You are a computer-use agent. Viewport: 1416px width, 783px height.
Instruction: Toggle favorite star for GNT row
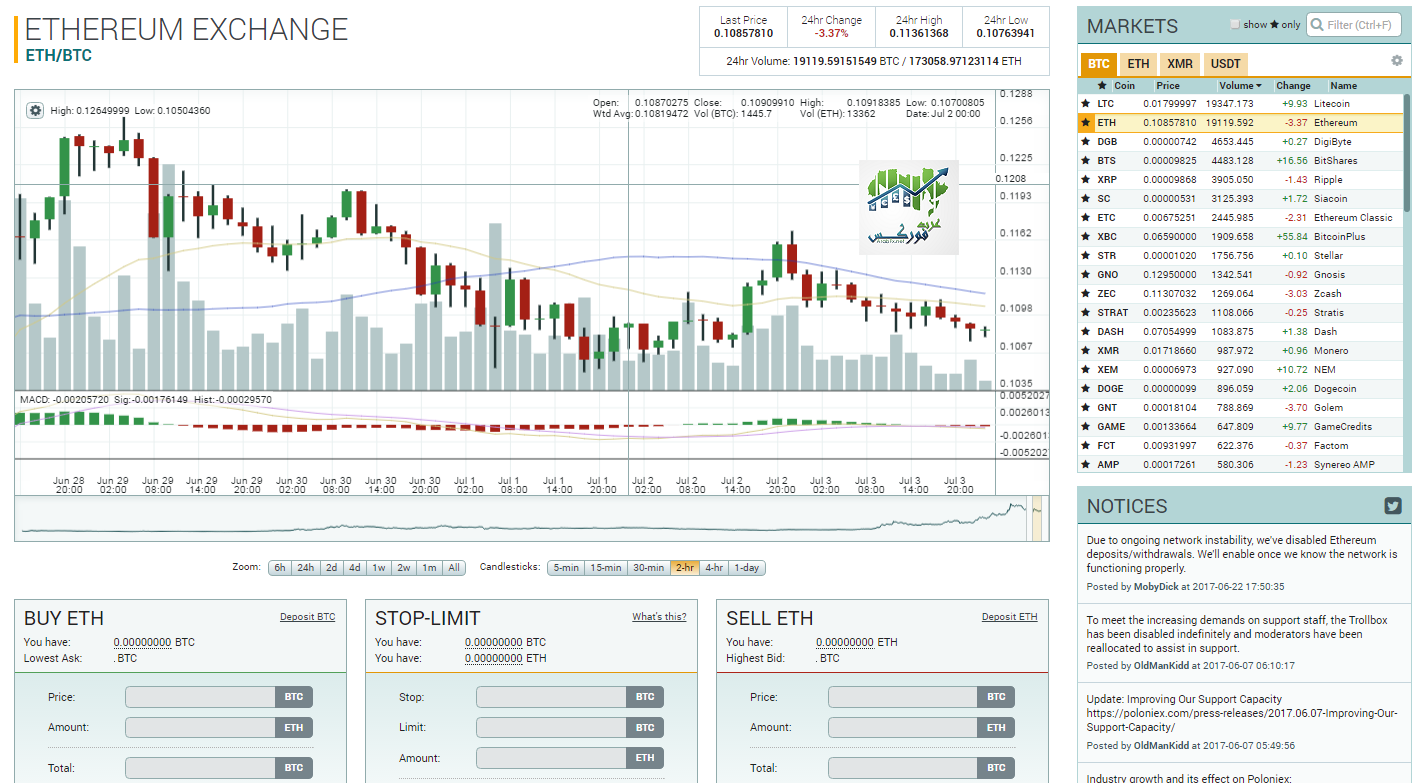1085,407
